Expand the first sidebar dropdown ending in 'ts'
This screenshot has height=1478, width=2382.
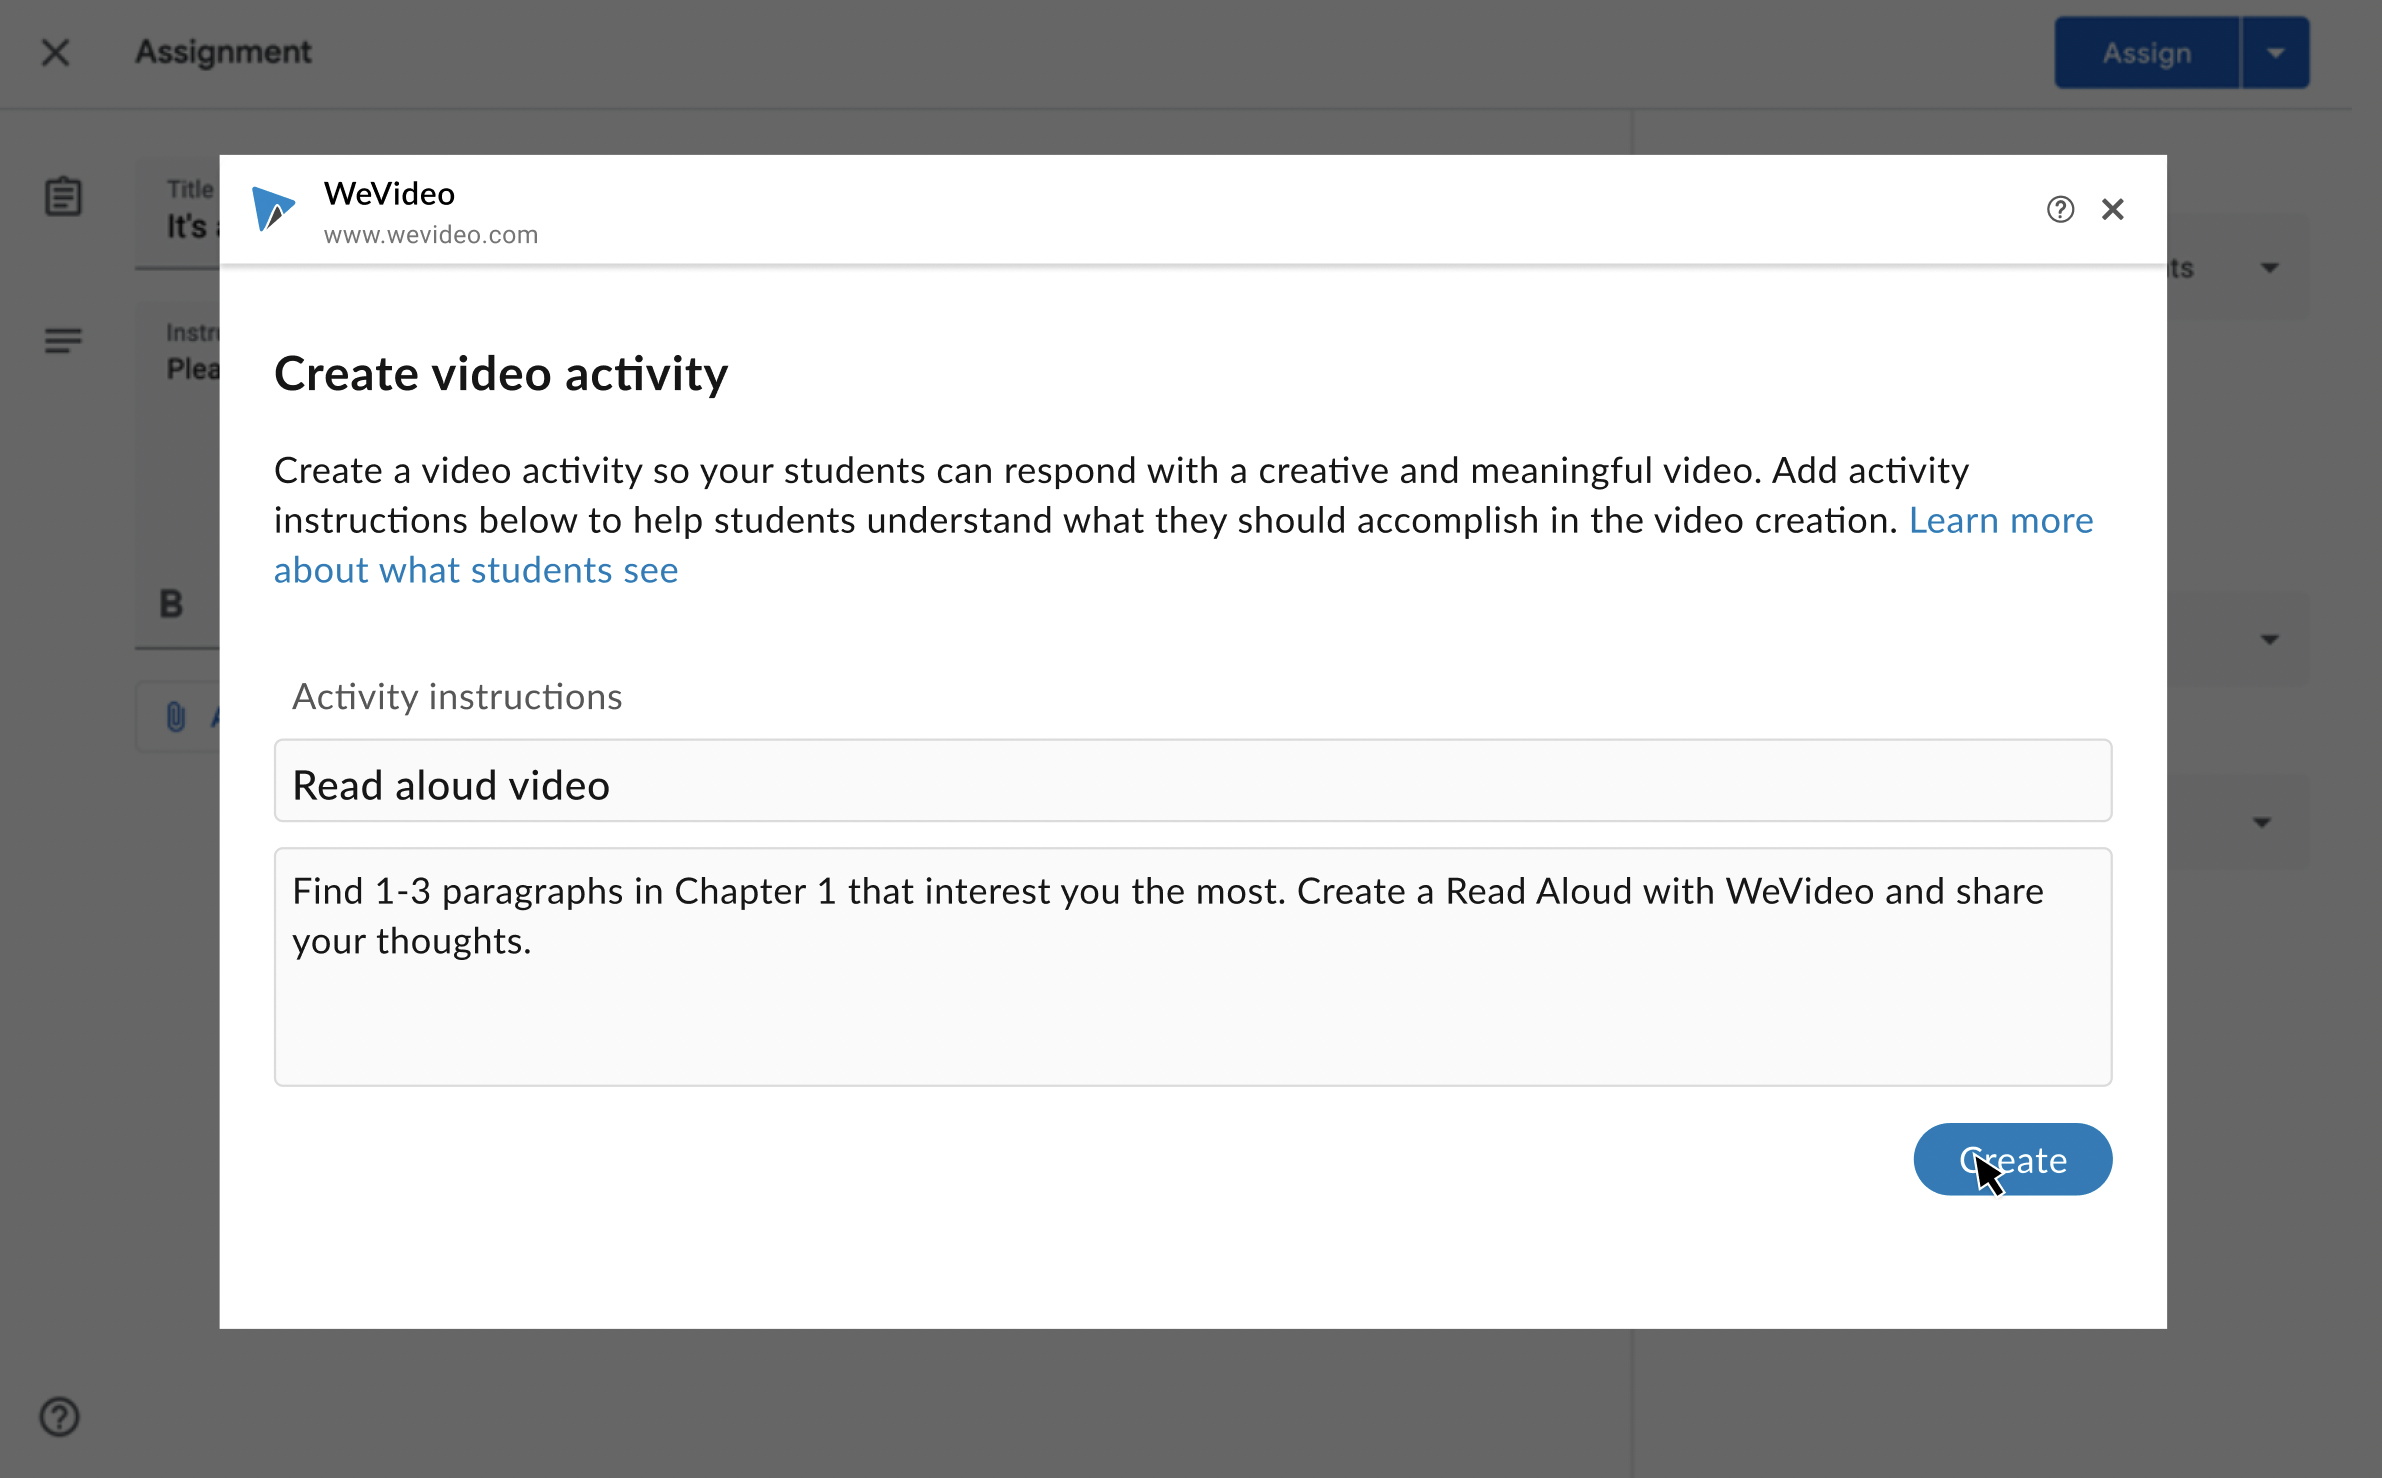(x=2270, y=268)
